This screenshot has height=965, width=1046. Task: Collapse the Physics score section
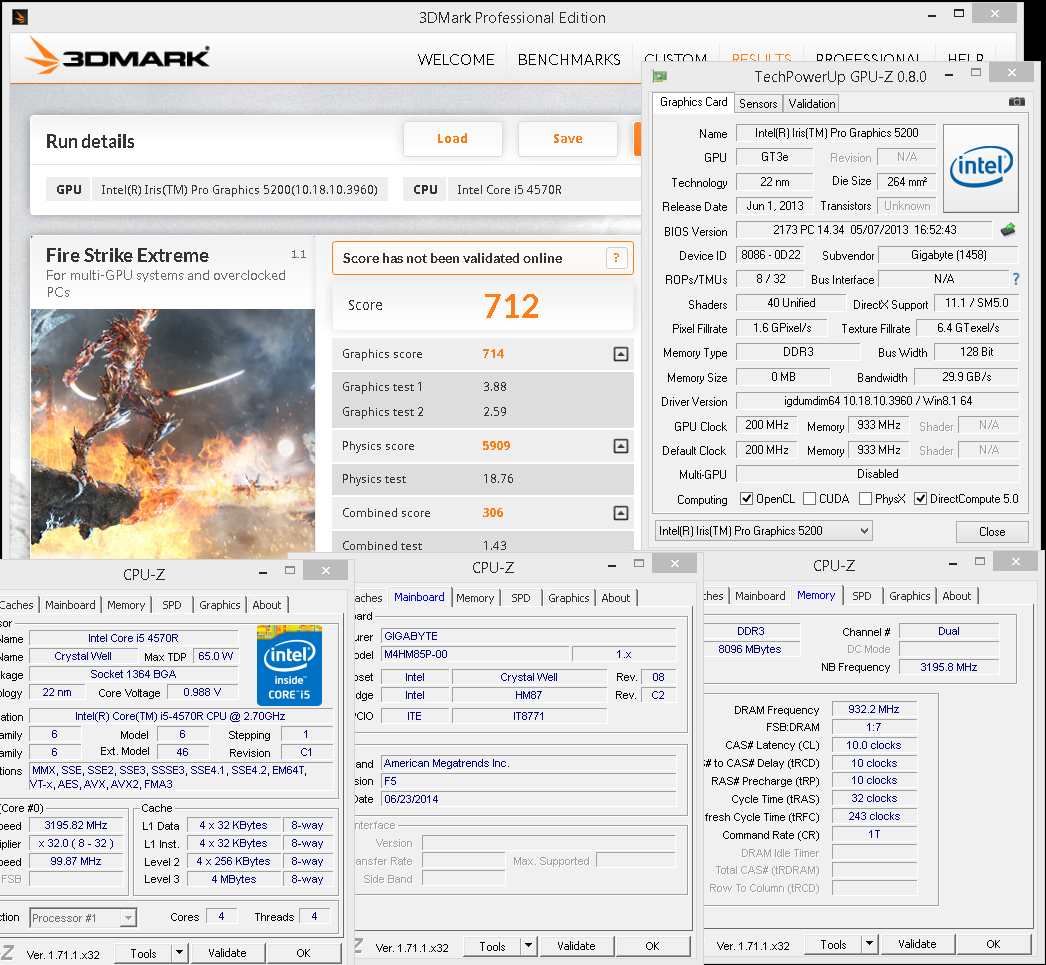[620, 446]
